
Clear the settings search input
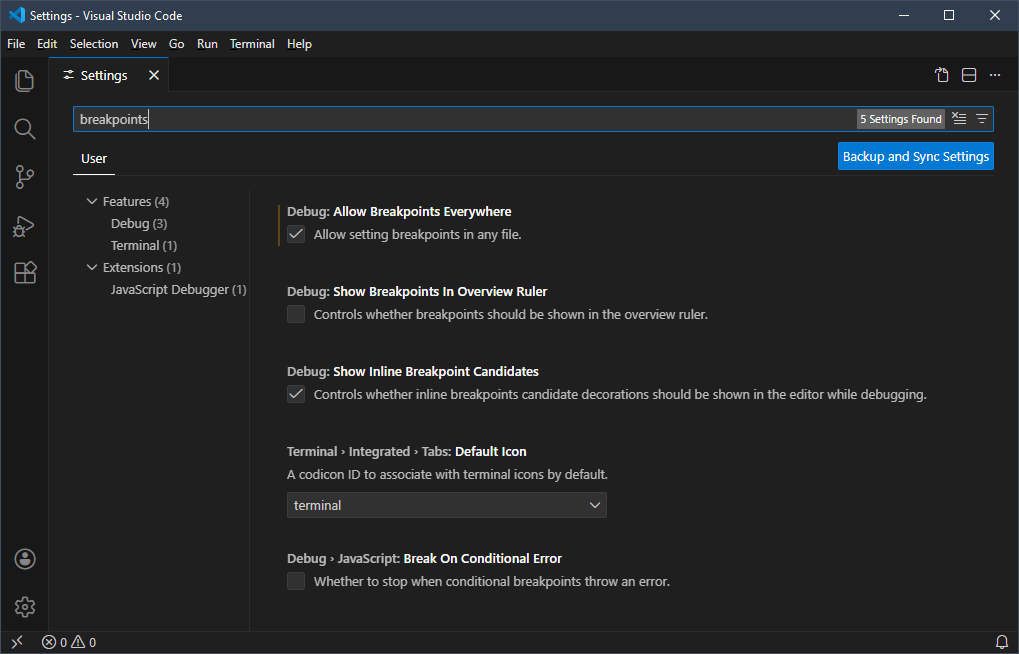pos(959,119)
